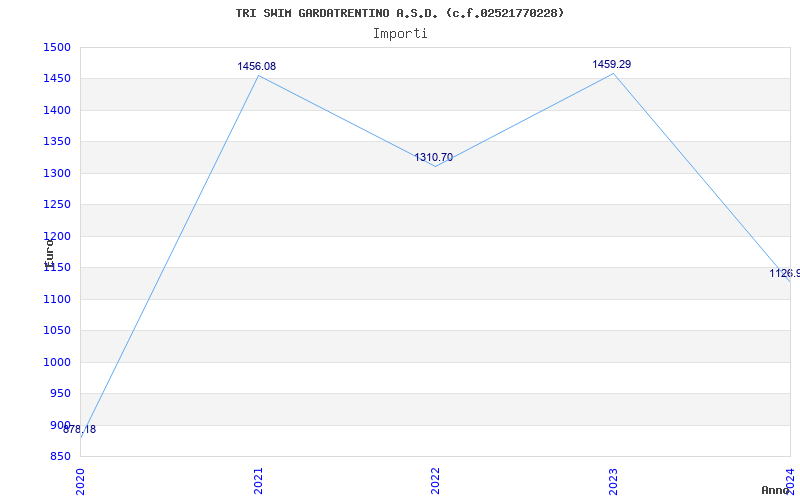Click the 2020 x-axis label

80,481
